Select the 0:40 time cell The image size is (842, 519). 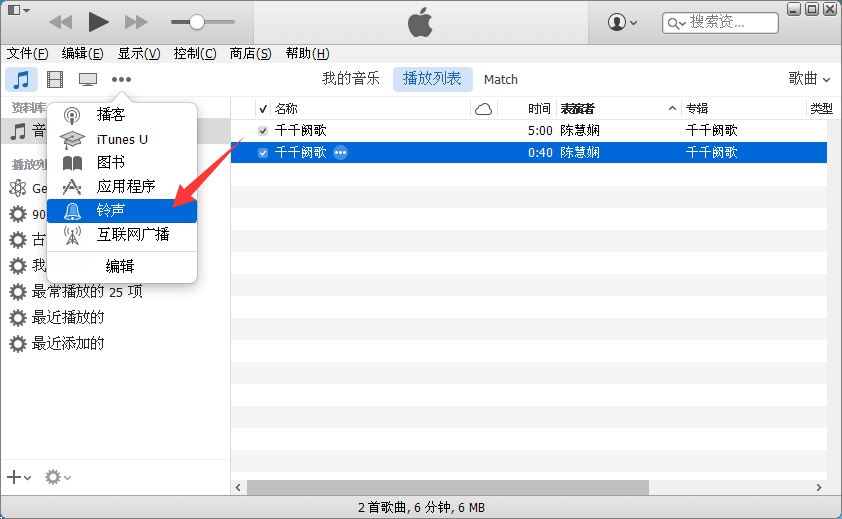pyautogui.click(x=540, y=153)
